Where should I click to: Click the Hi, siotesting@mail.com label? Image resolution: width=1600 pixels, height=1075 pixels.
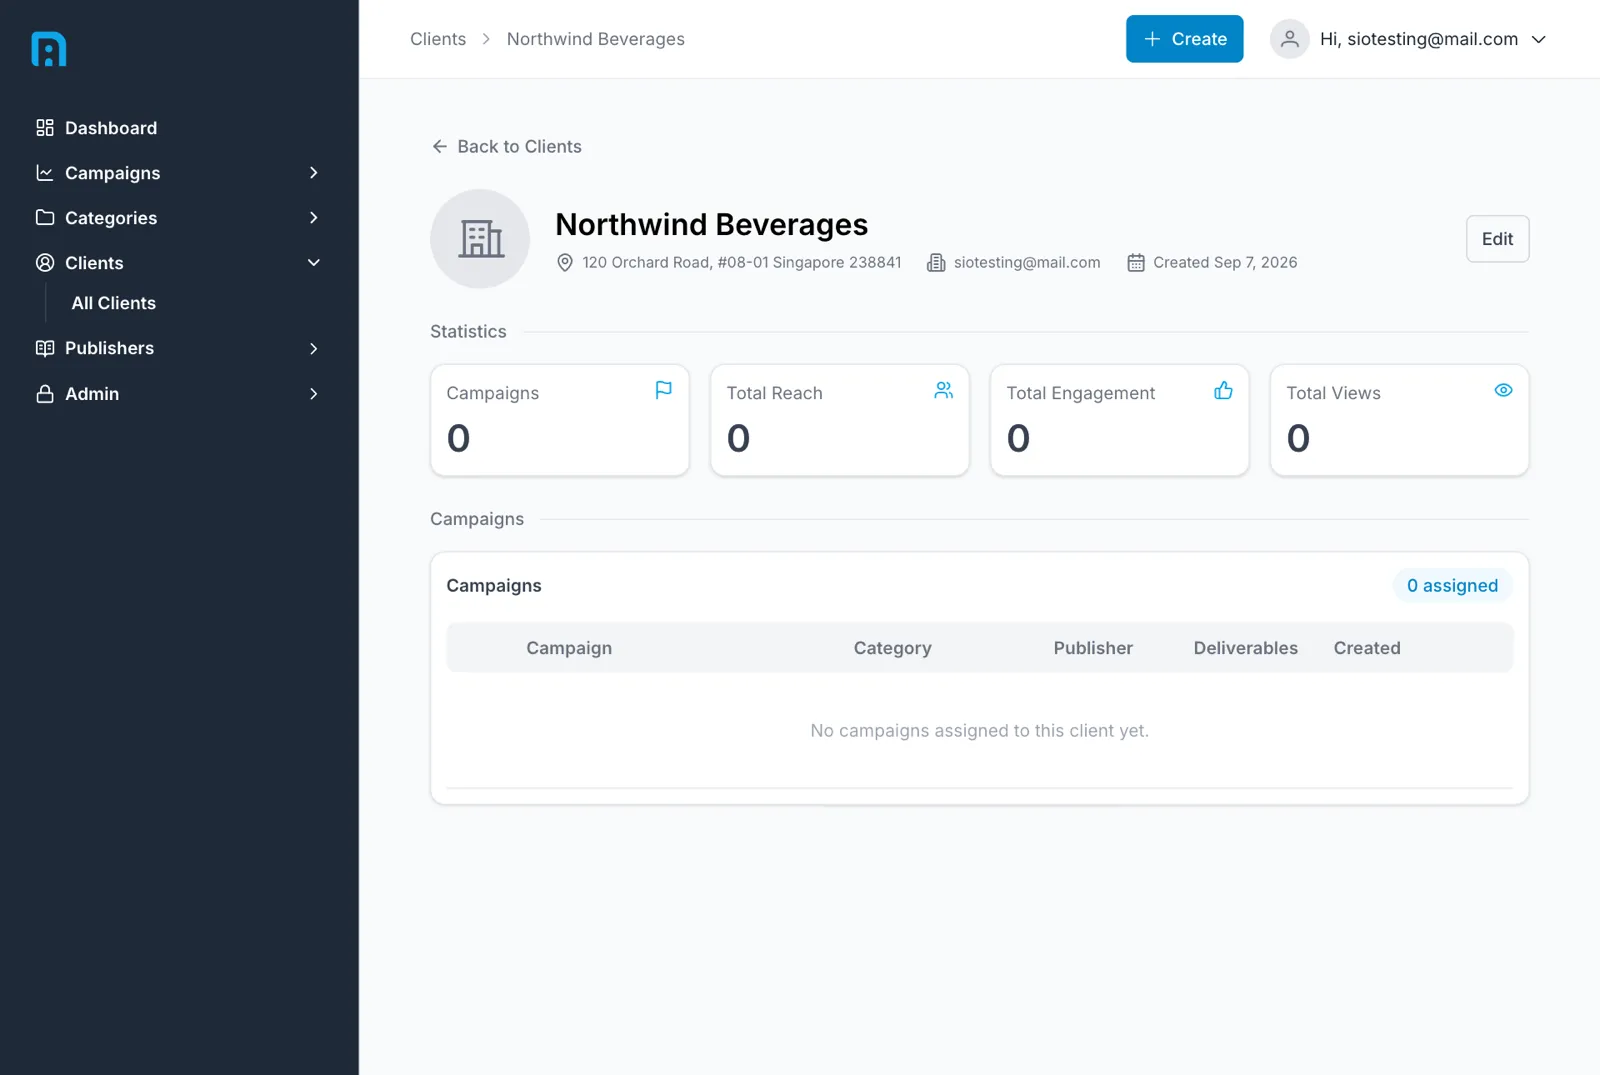click(1419, 39)
